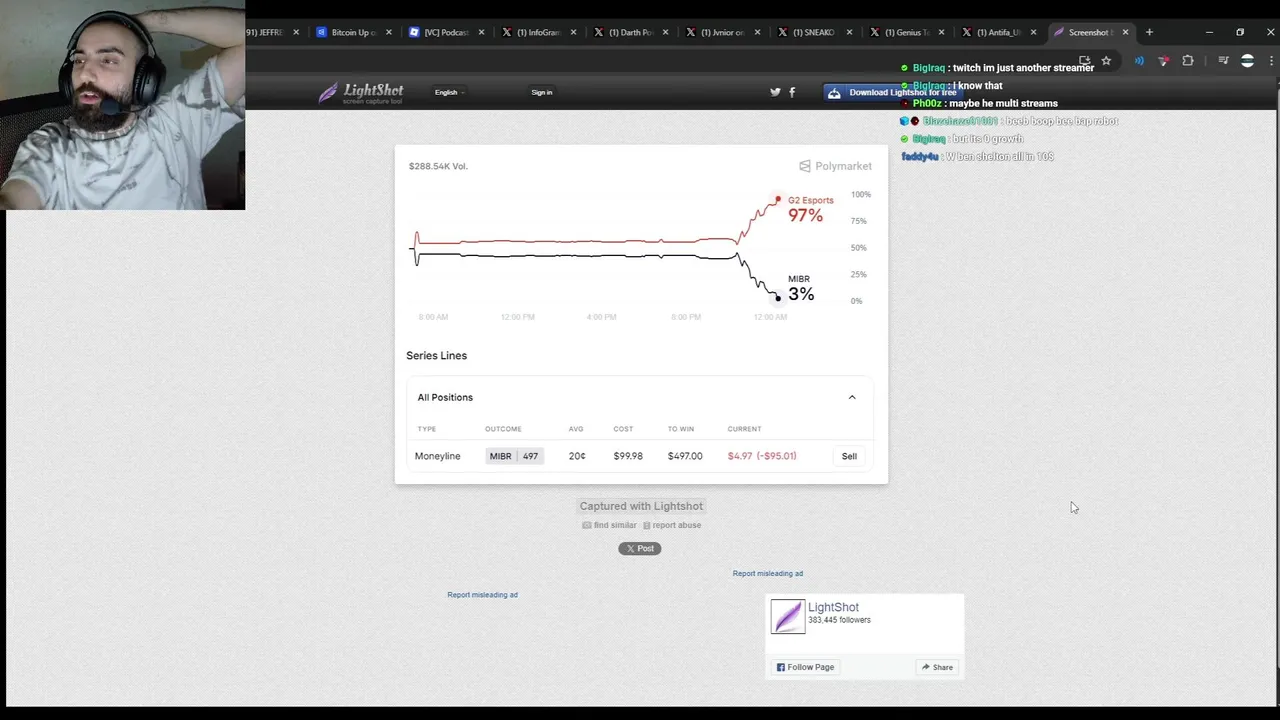This screenshot has height=720, width=1280.
Task: Click LightShot page thumbnail in Facebook widget
Action: click(x=787, y=616)
